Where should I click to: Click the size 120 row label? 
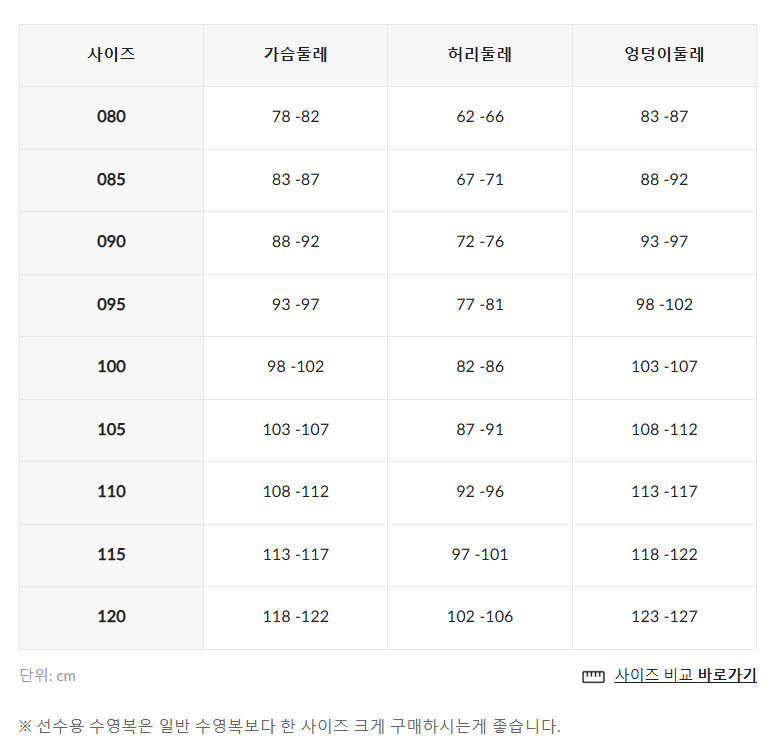tap(111, 617)
